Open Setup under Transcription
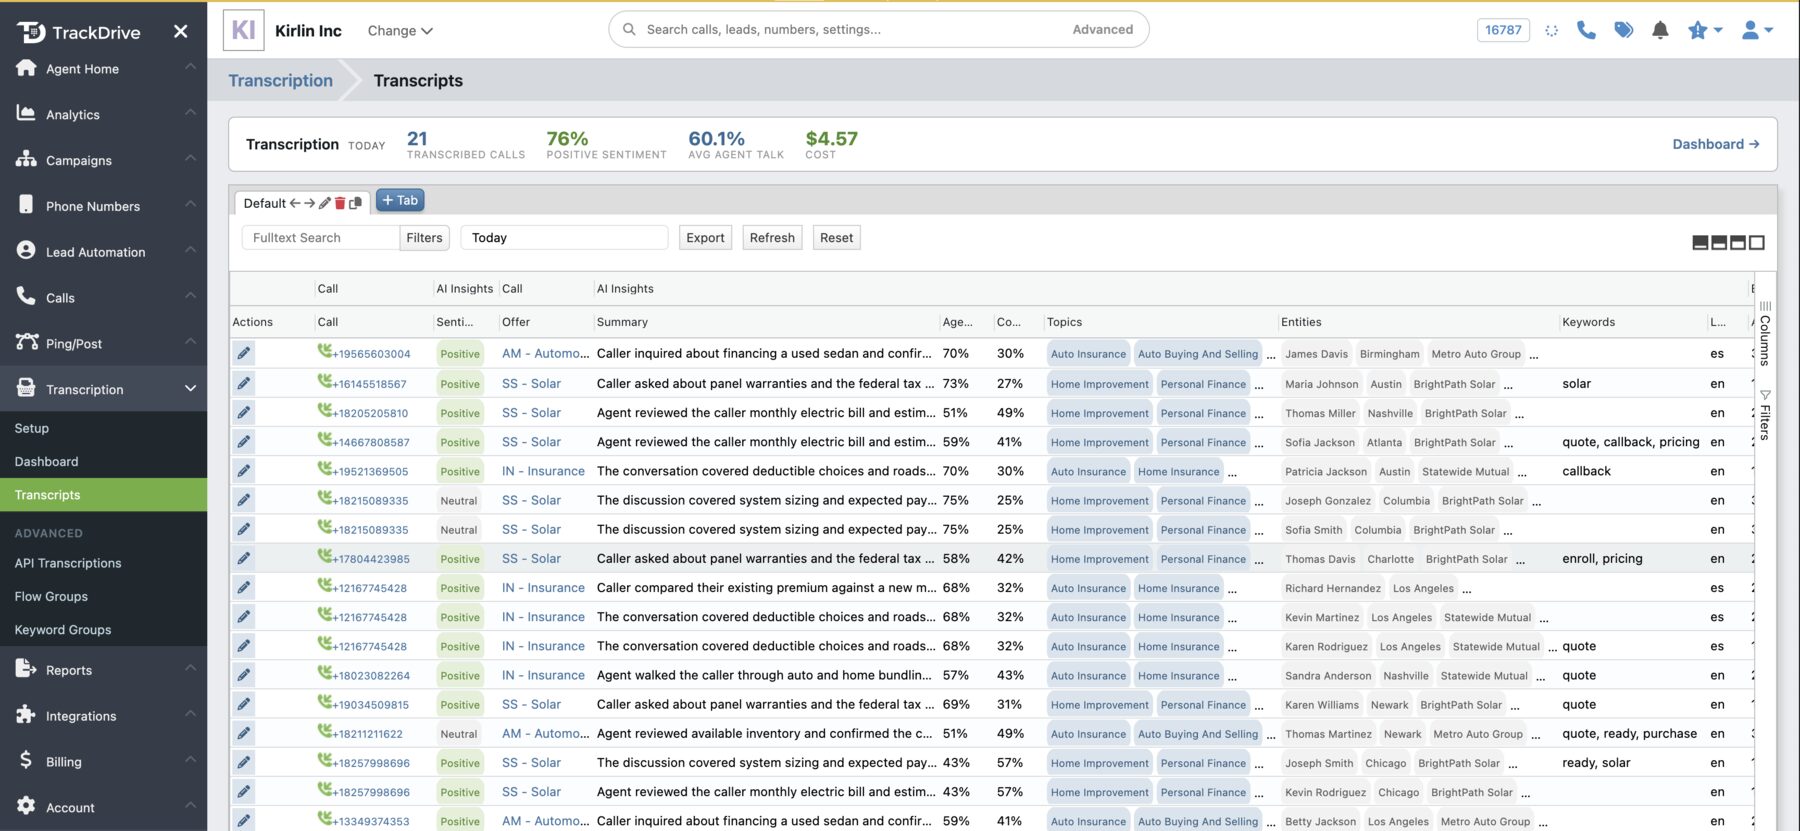Image resolution: width=1800 pixels, height=831 pixels. click(x=32, y=428)
